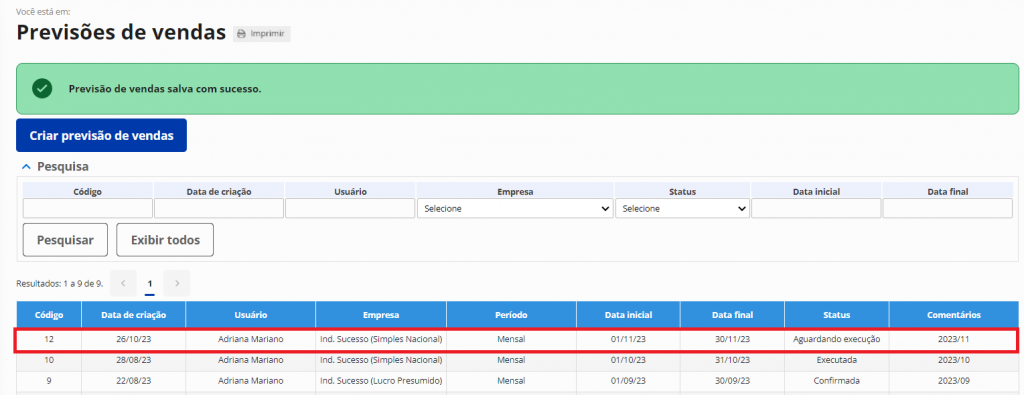The height and width of the screenshot is (395, 1024).
Task: Click creation date 28/08/23
Action: pos(133,360)
